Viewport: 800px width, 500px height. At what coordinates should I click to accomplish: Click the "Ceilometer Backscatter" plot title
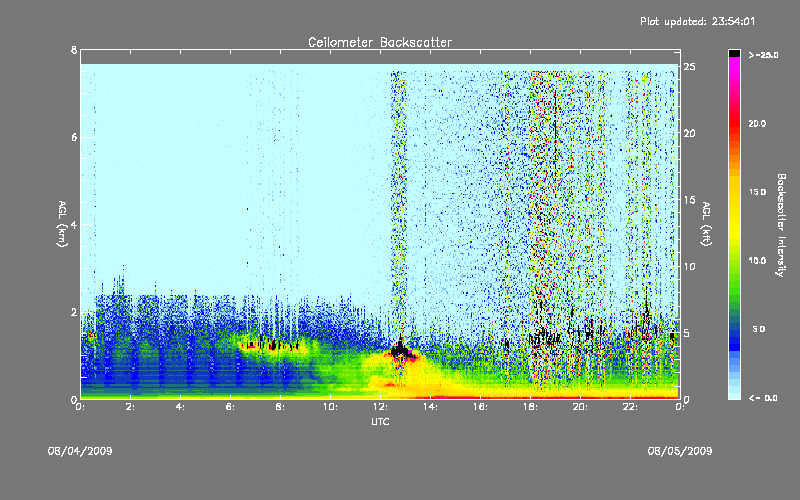coord(380,42)
